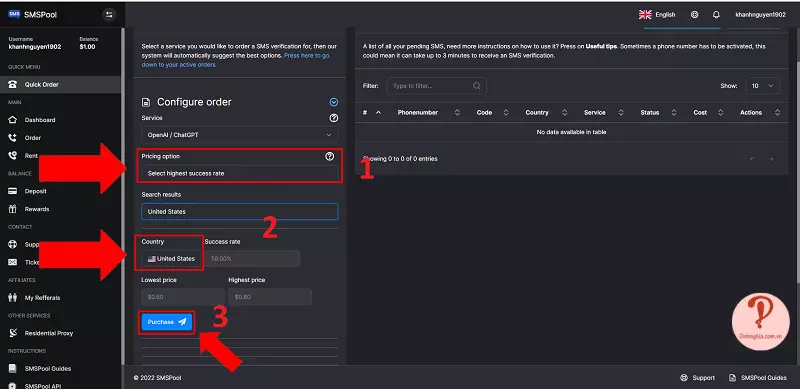
Task: Click the Service help question icon
Action: coord(334,118)
